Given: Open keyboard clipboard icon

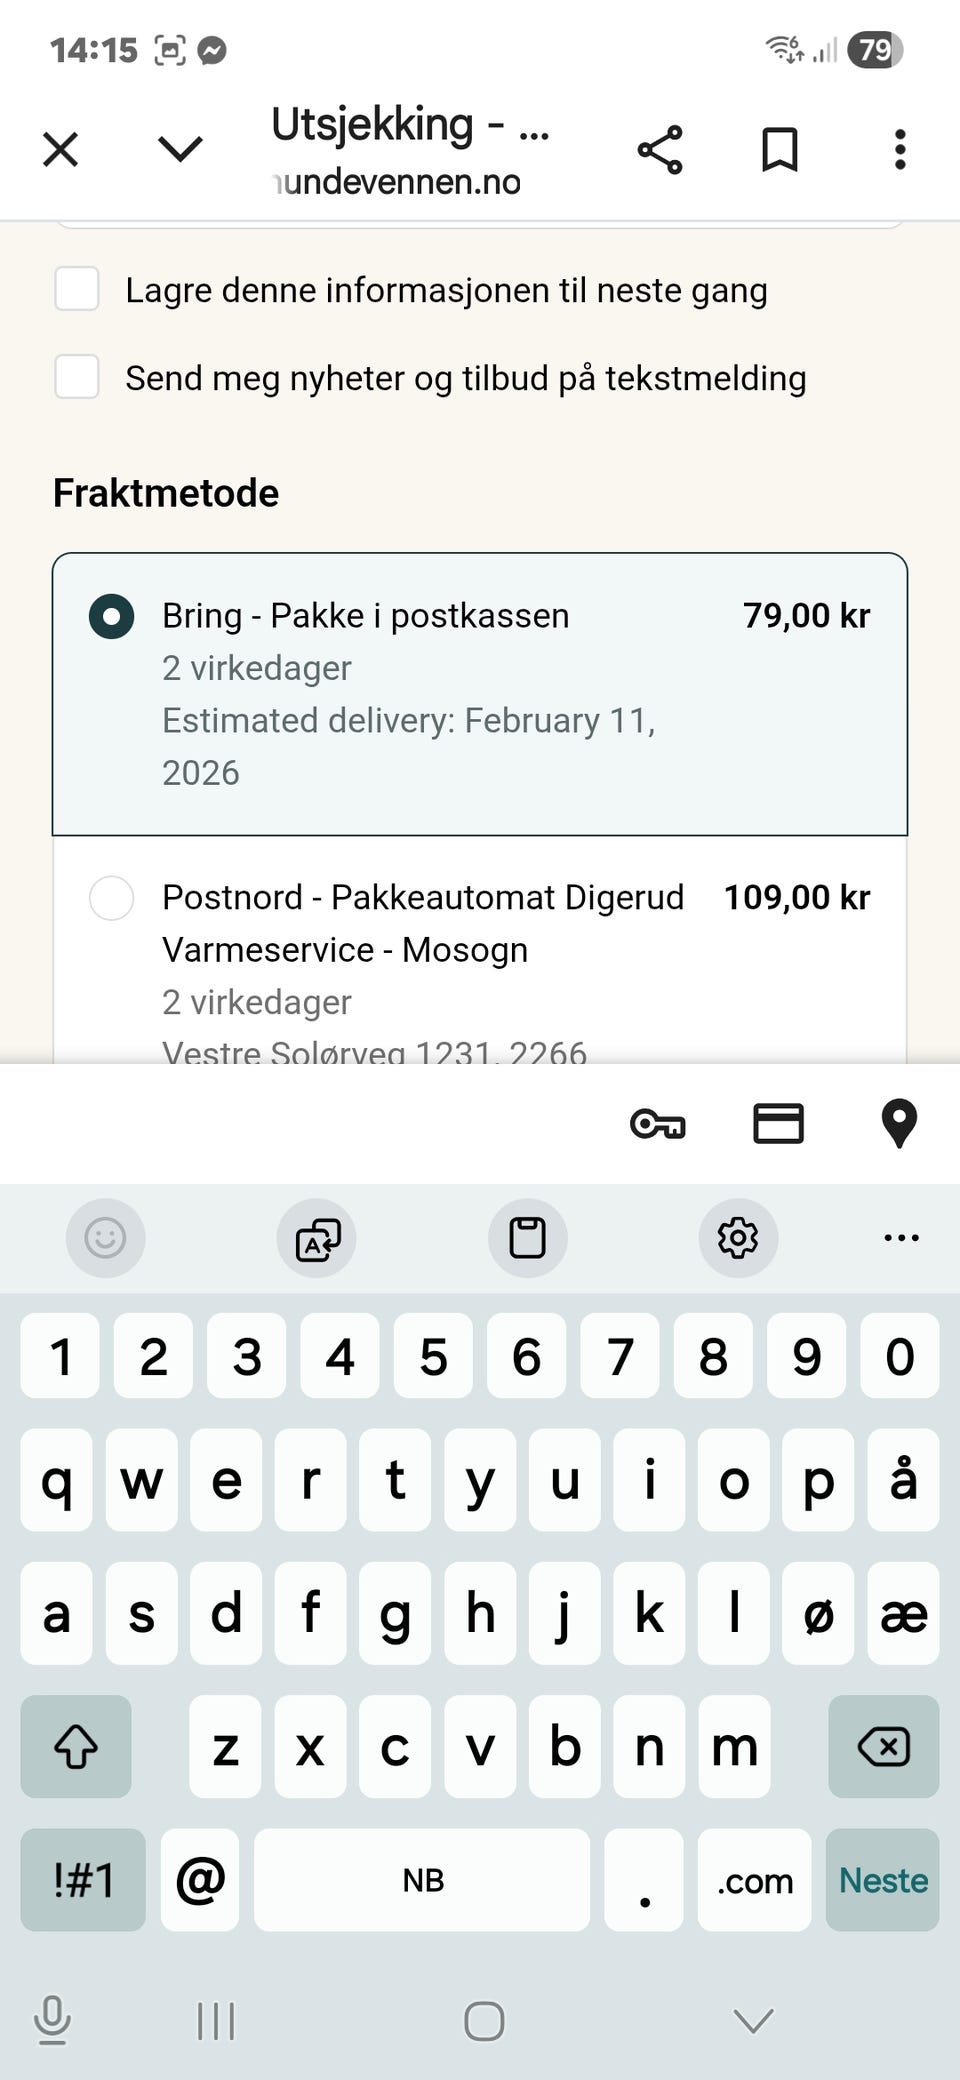Looking at the screenshot, I should [x=528, y=1238].
